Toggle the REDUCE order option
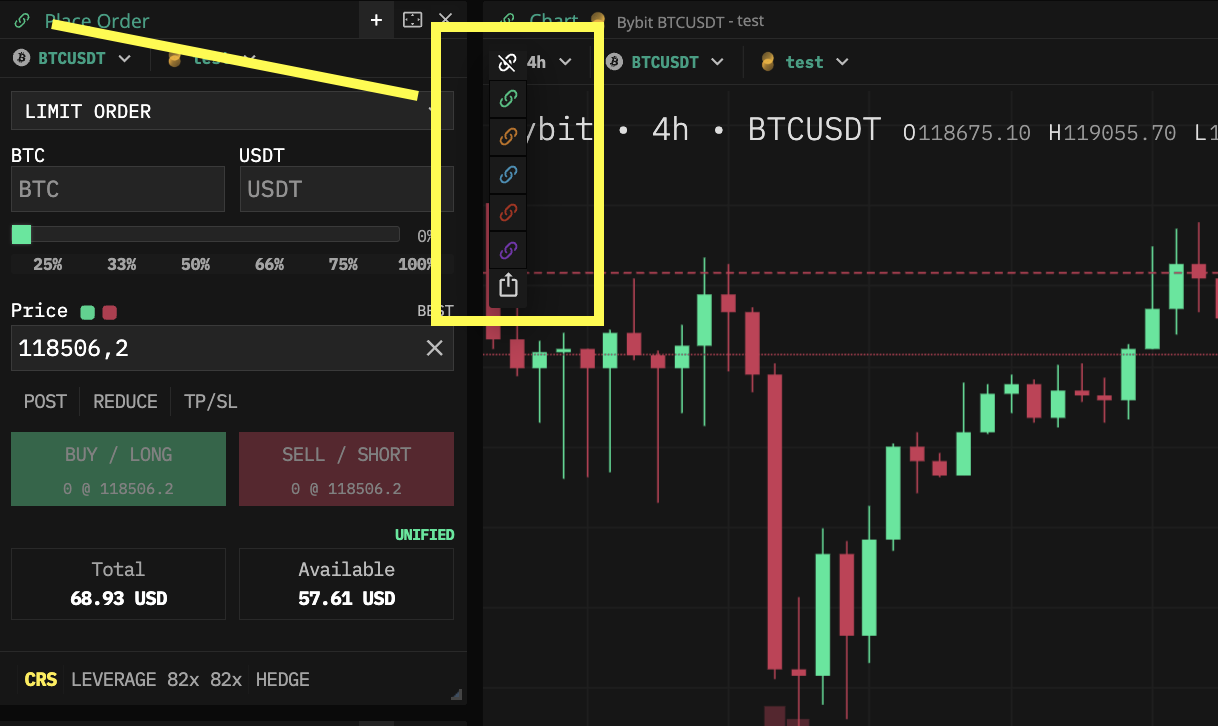The width and height of the screenshot is (1218, 726). pyautogui.click(x=125, y=401)
